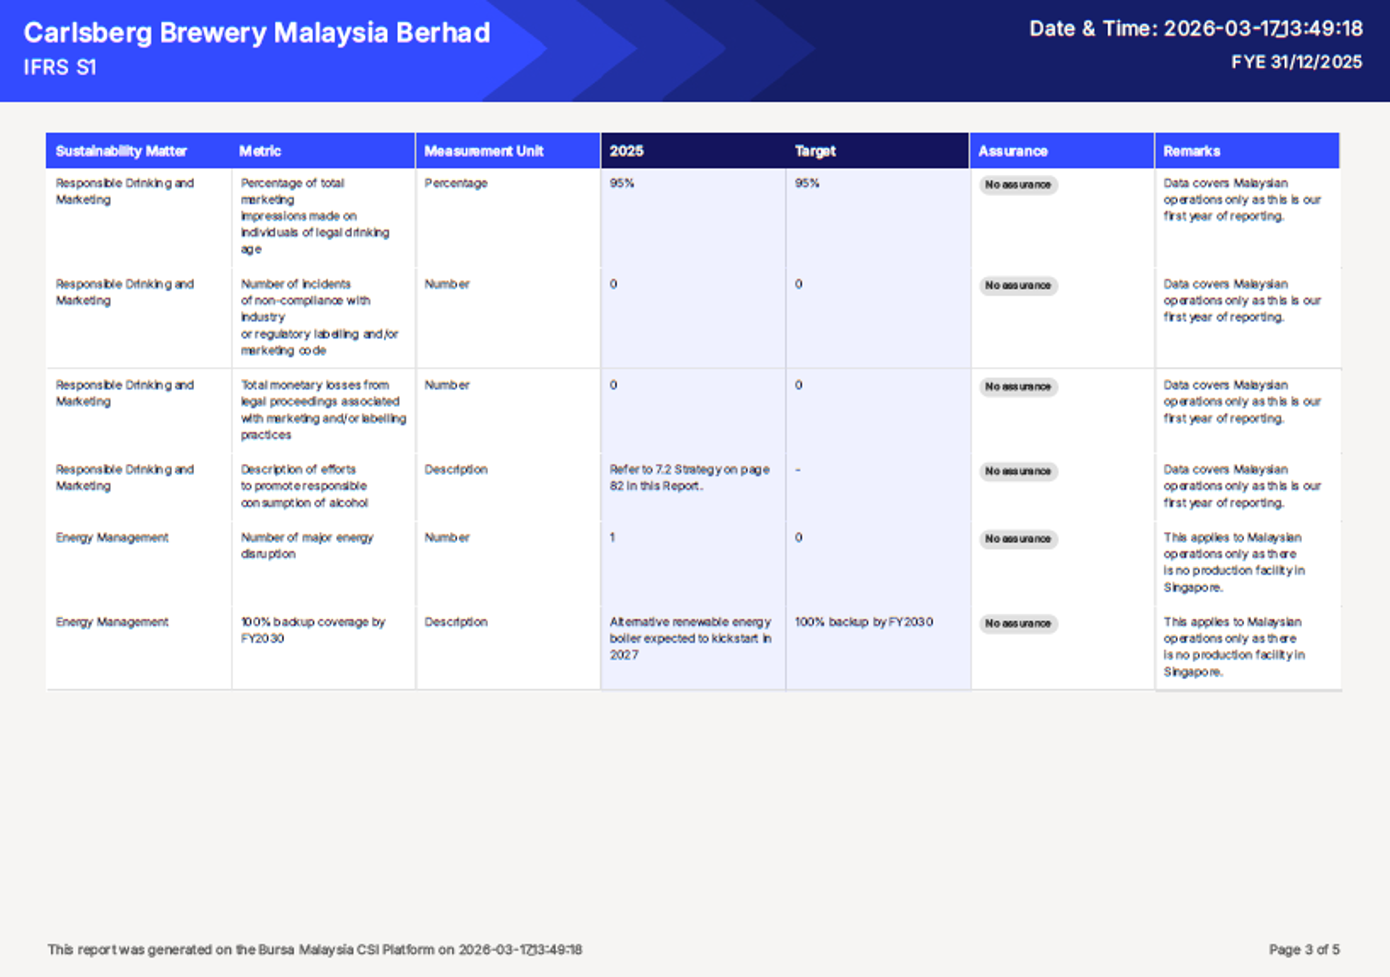The width and height of the screenshot is (1390, 977).
Task: Click the Sustainability Matter column header
Action: [x=121, y=151]
